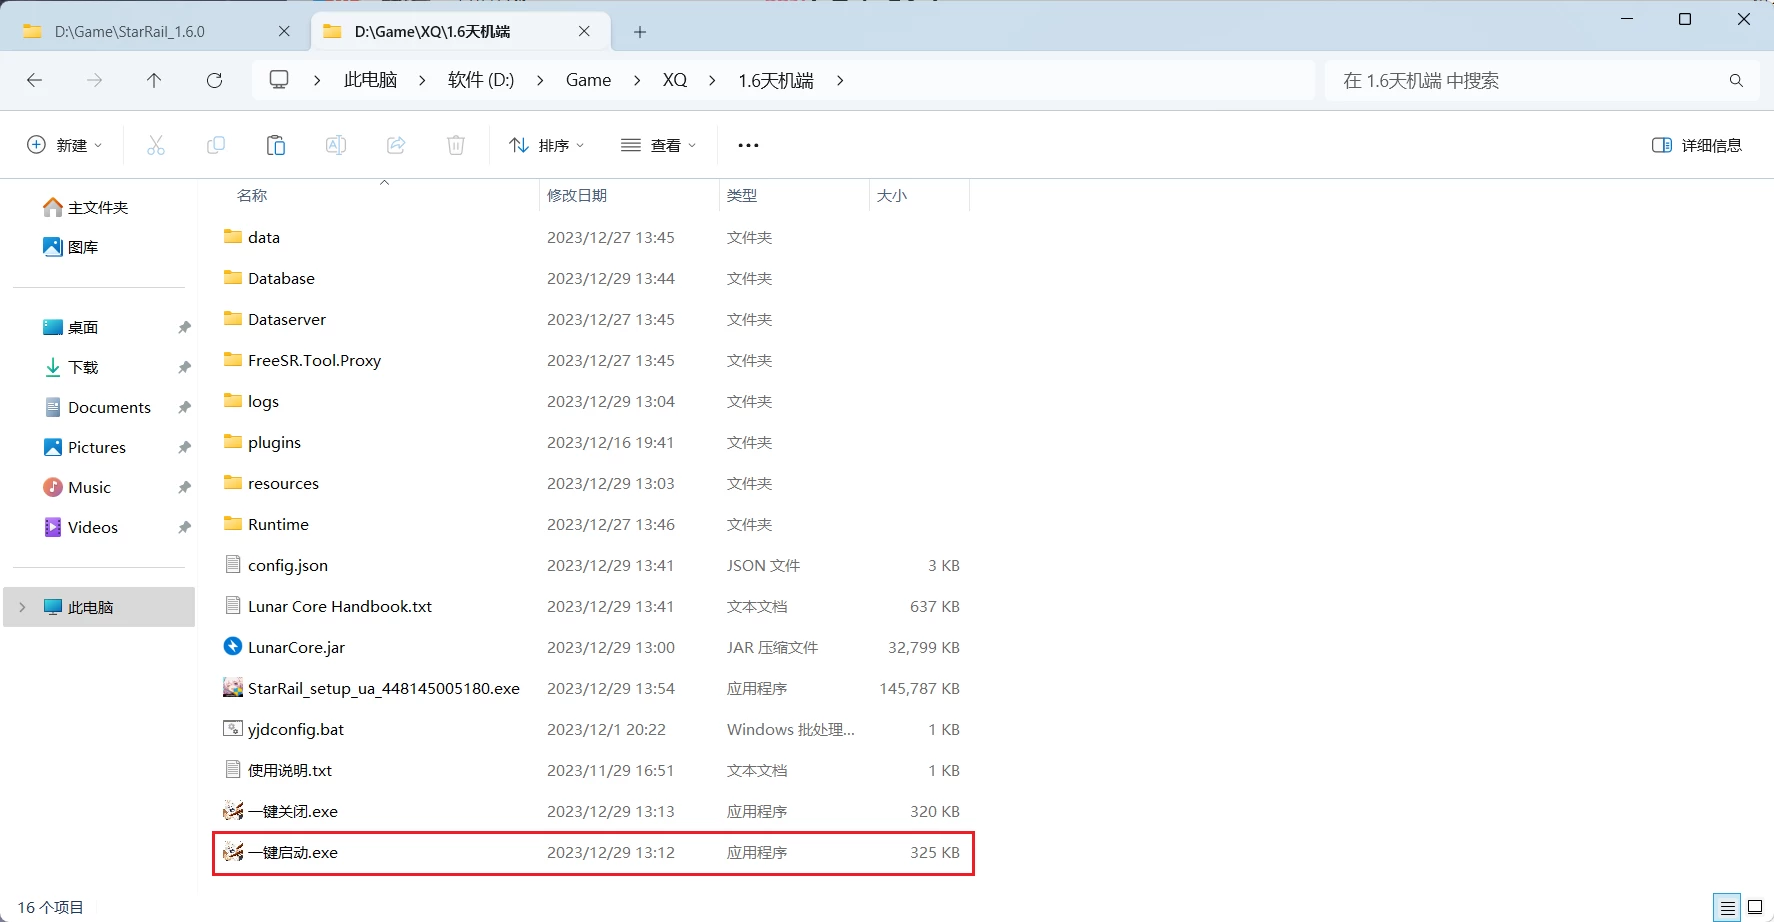Image resolution: width=1774 pixels, height=922 pixels.
Task: Add a new tab with plus button
Action: tap(640, 32)
